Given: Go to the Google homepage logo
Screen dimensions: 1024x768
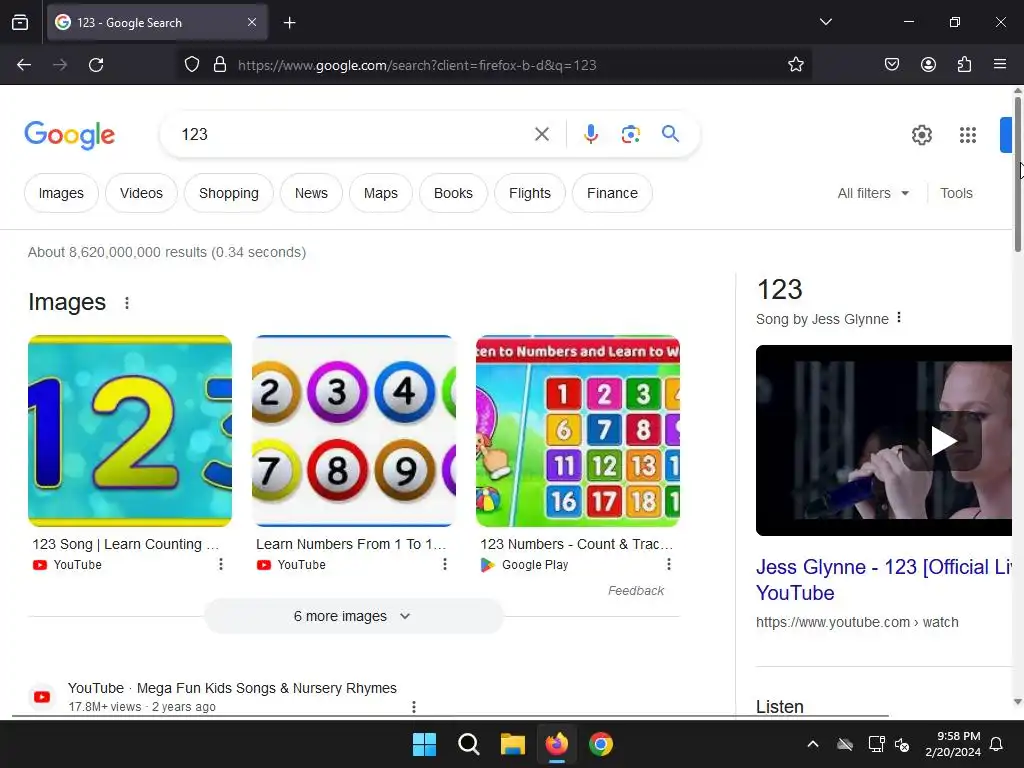Looking at the screenshot, I should pyautogui.click(x=70, y=135).
